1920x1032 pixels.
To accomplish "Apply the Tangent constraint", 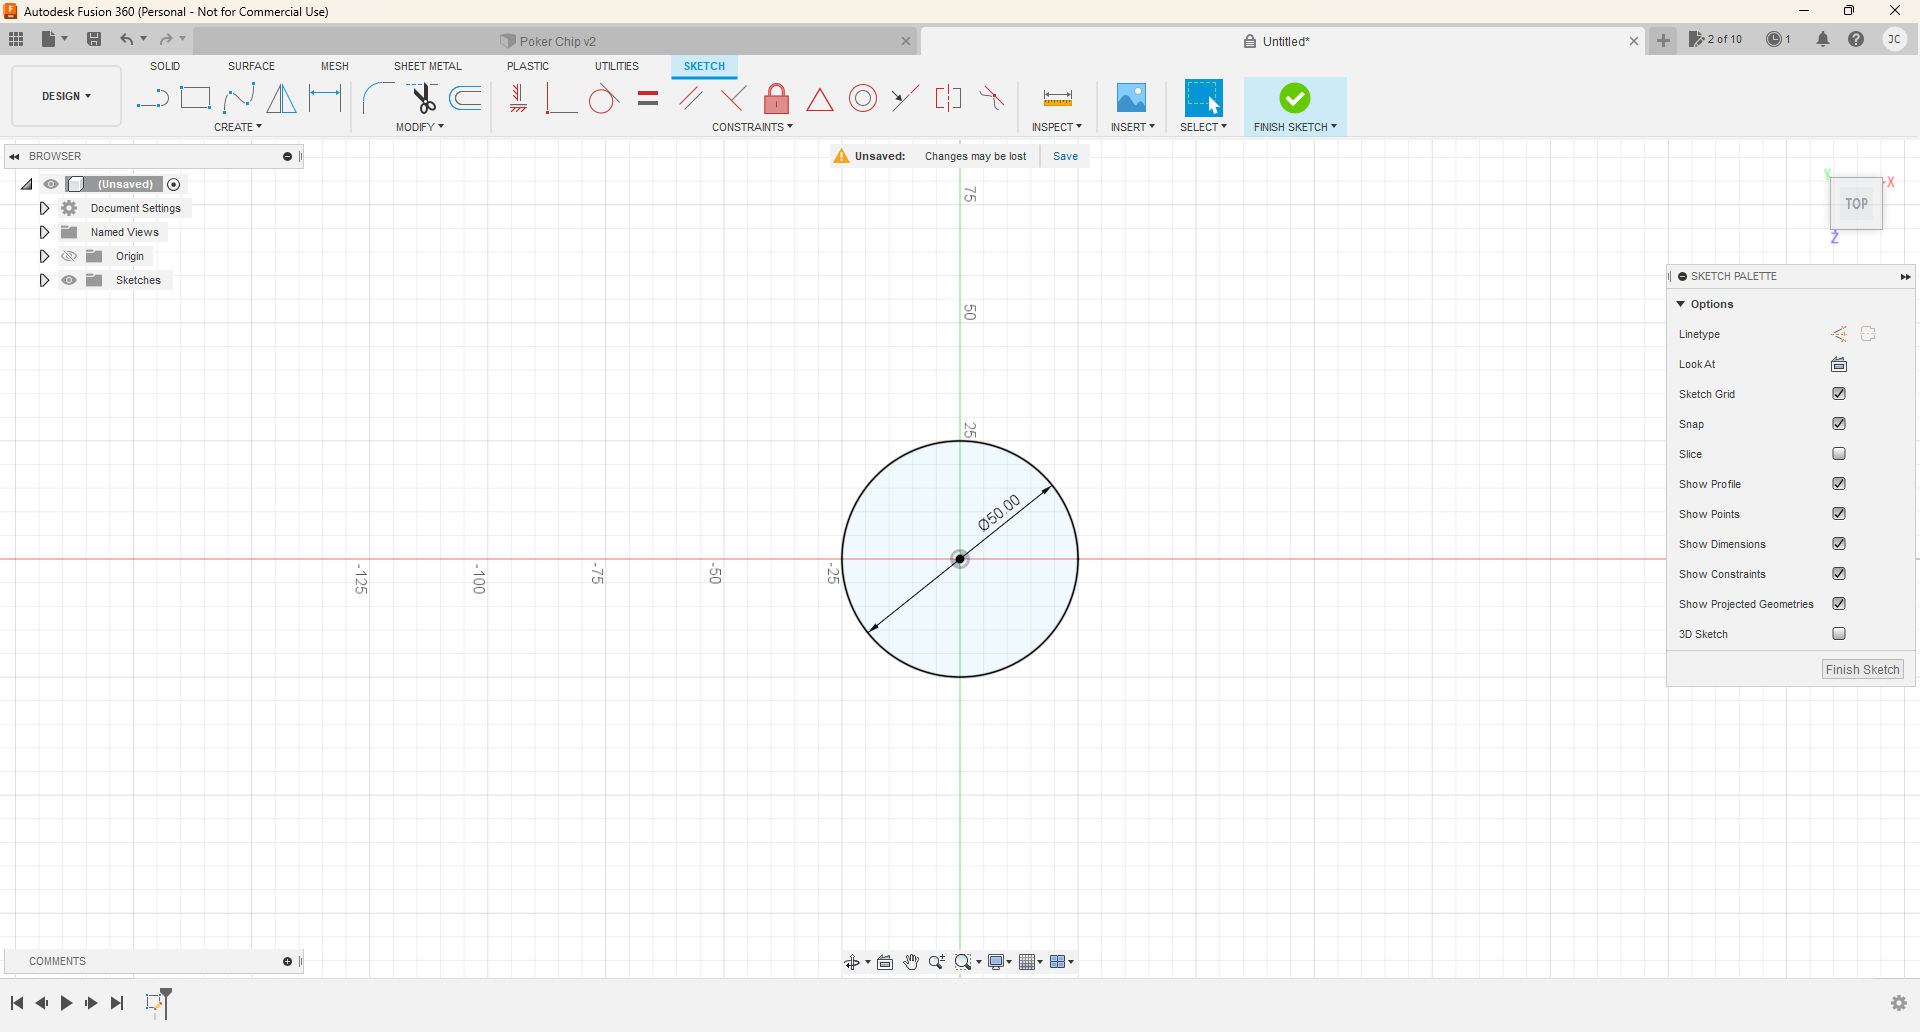I will (x=604, y=98).
